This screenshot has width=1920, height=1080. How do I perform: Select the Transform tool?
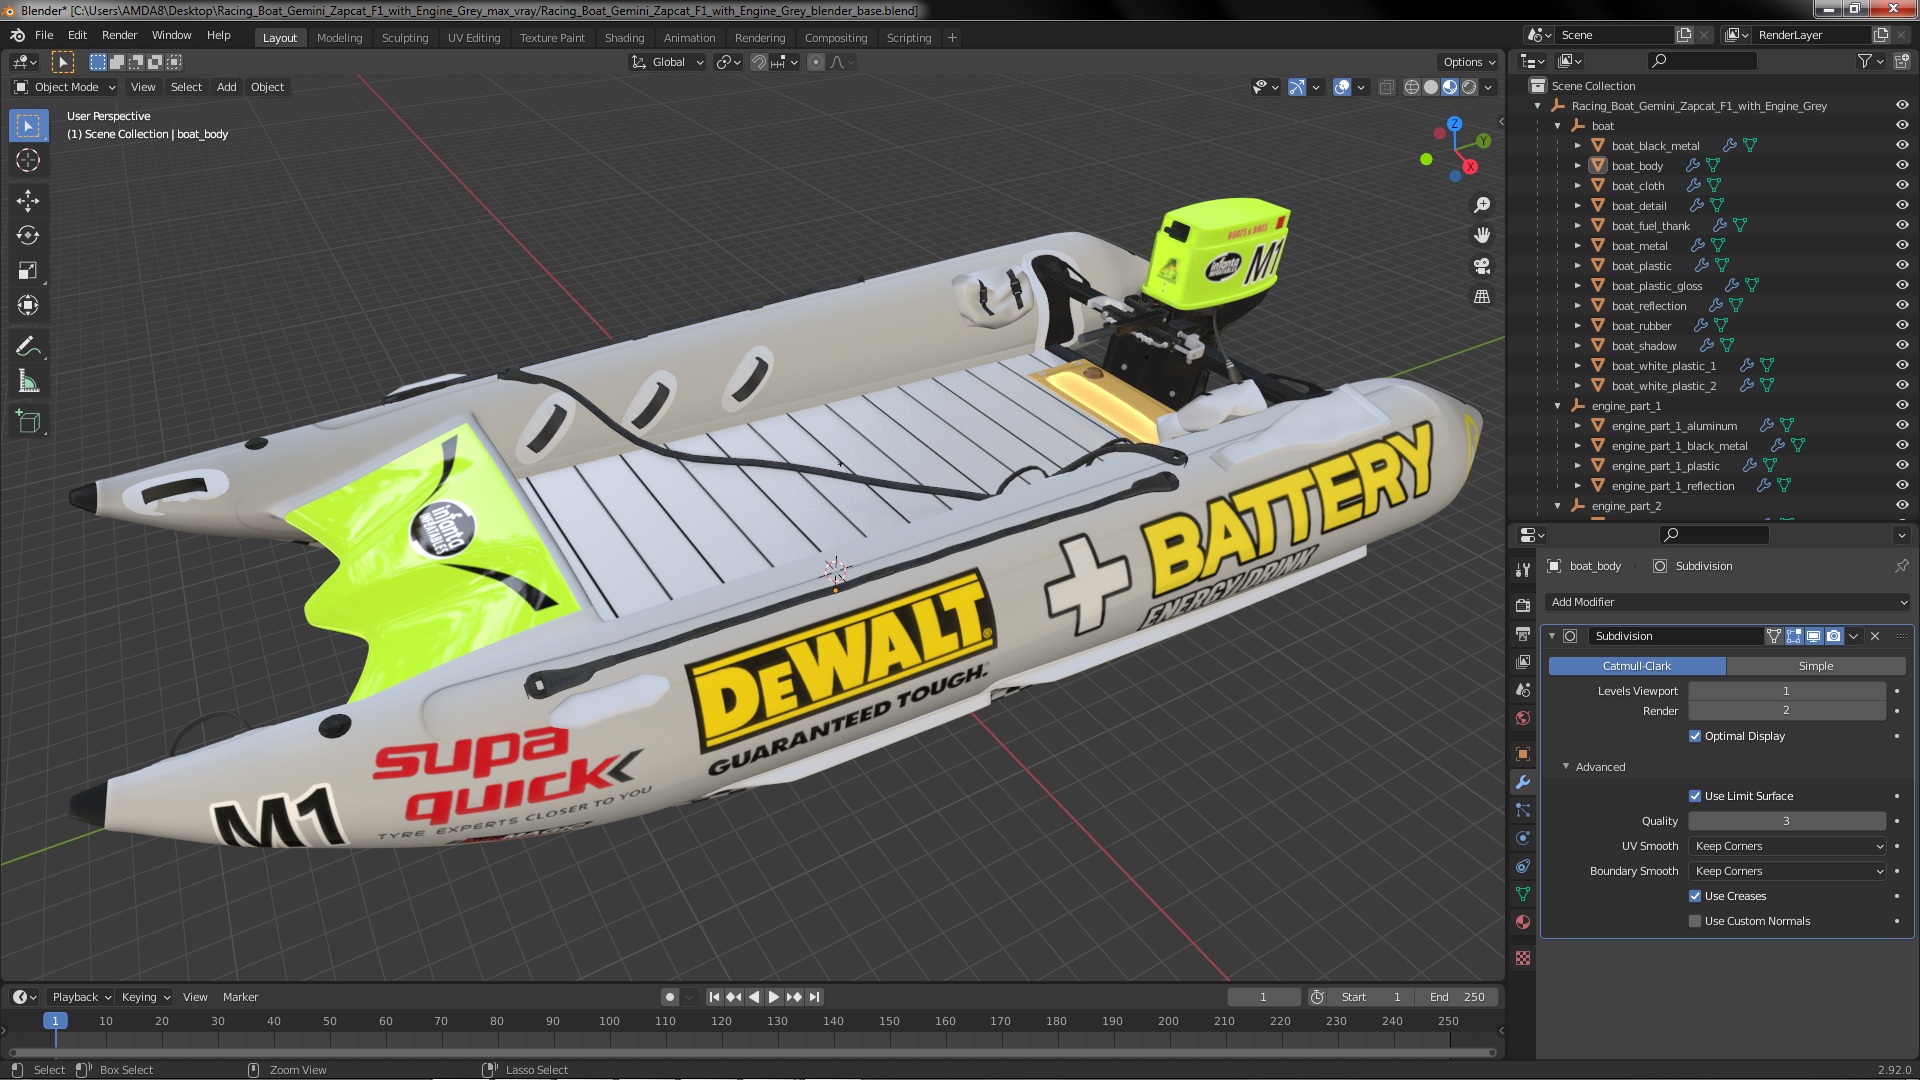tap(28, 305)
